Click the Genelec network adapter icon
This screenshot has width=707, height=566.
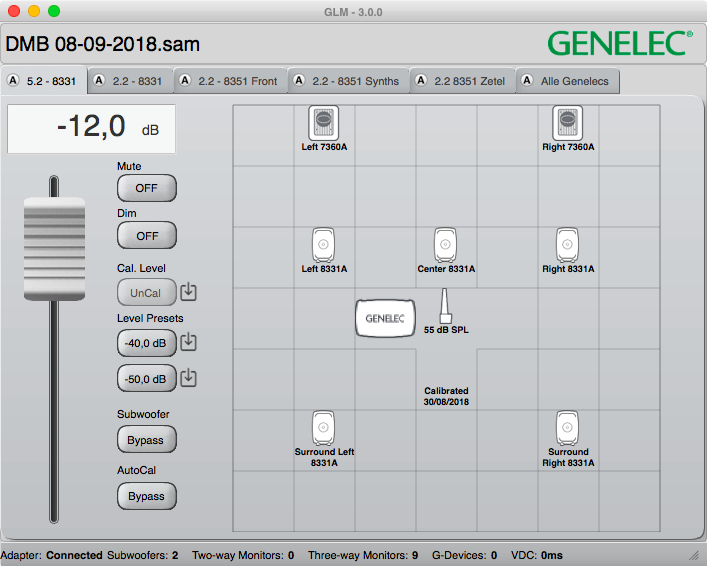[385, 318]
